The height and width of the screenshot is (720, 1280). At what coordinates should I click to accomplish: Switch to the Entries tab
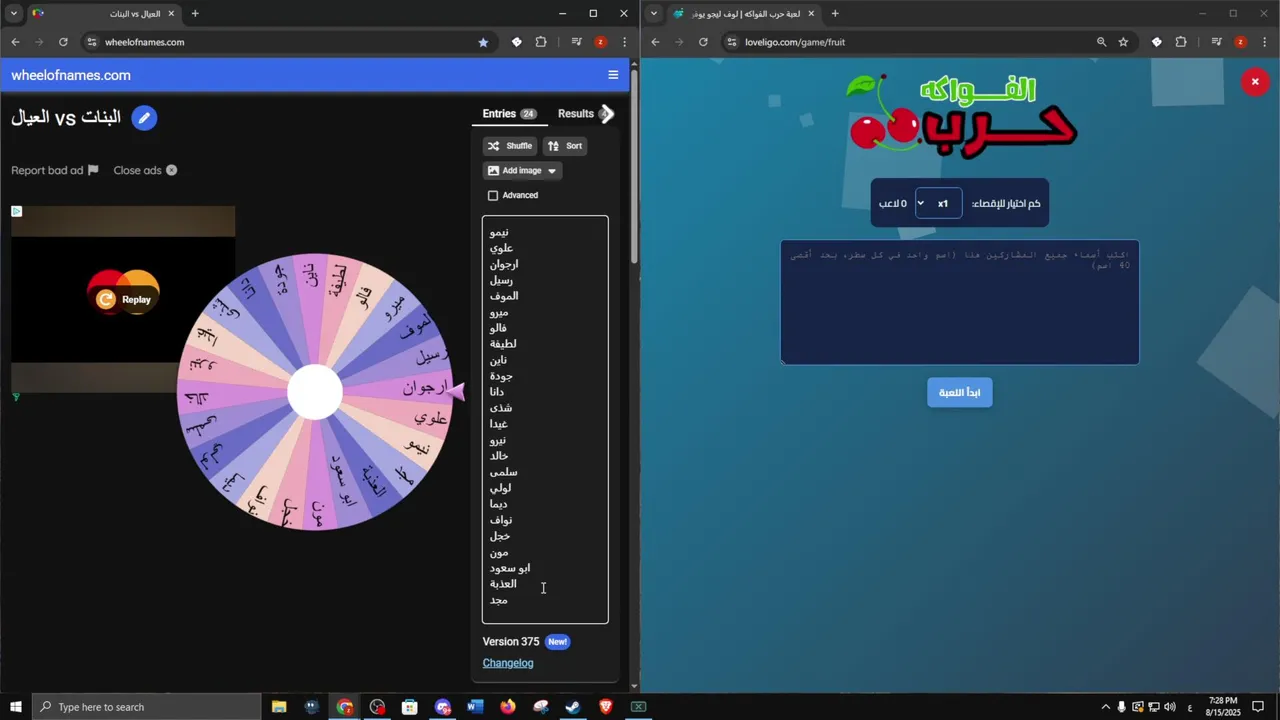pyautogui.click(x=509, y=114)
